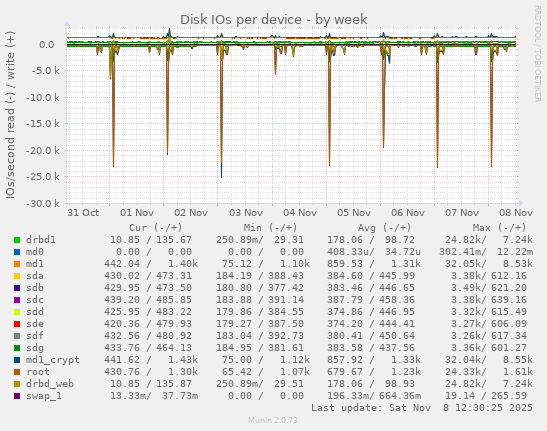Screen dimensions: 547x431
Task: Click the 'root' legend label
Action: [x=38, y=372]
